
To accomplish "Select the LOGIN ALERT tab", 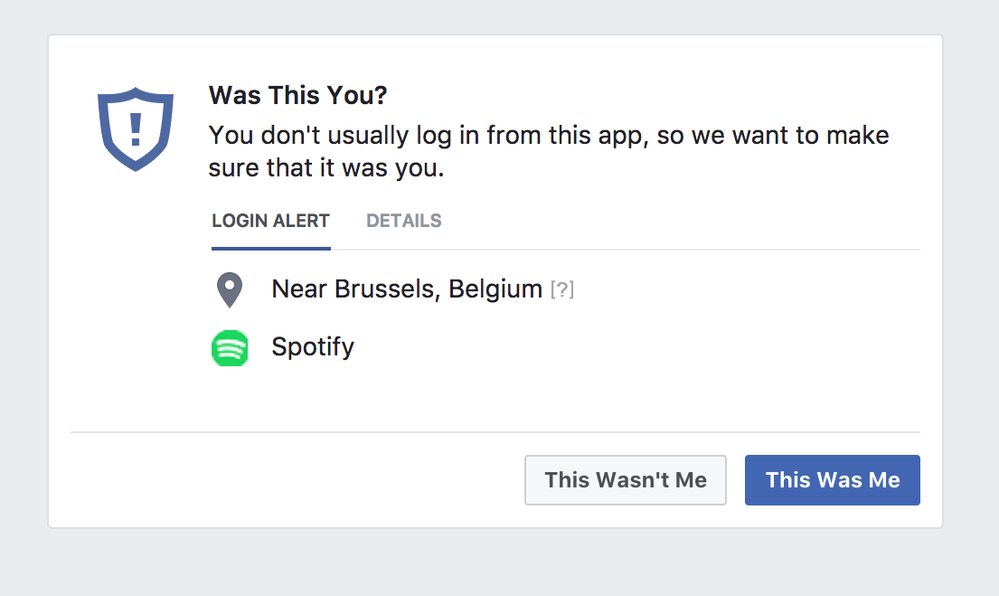I will point(271,221).
